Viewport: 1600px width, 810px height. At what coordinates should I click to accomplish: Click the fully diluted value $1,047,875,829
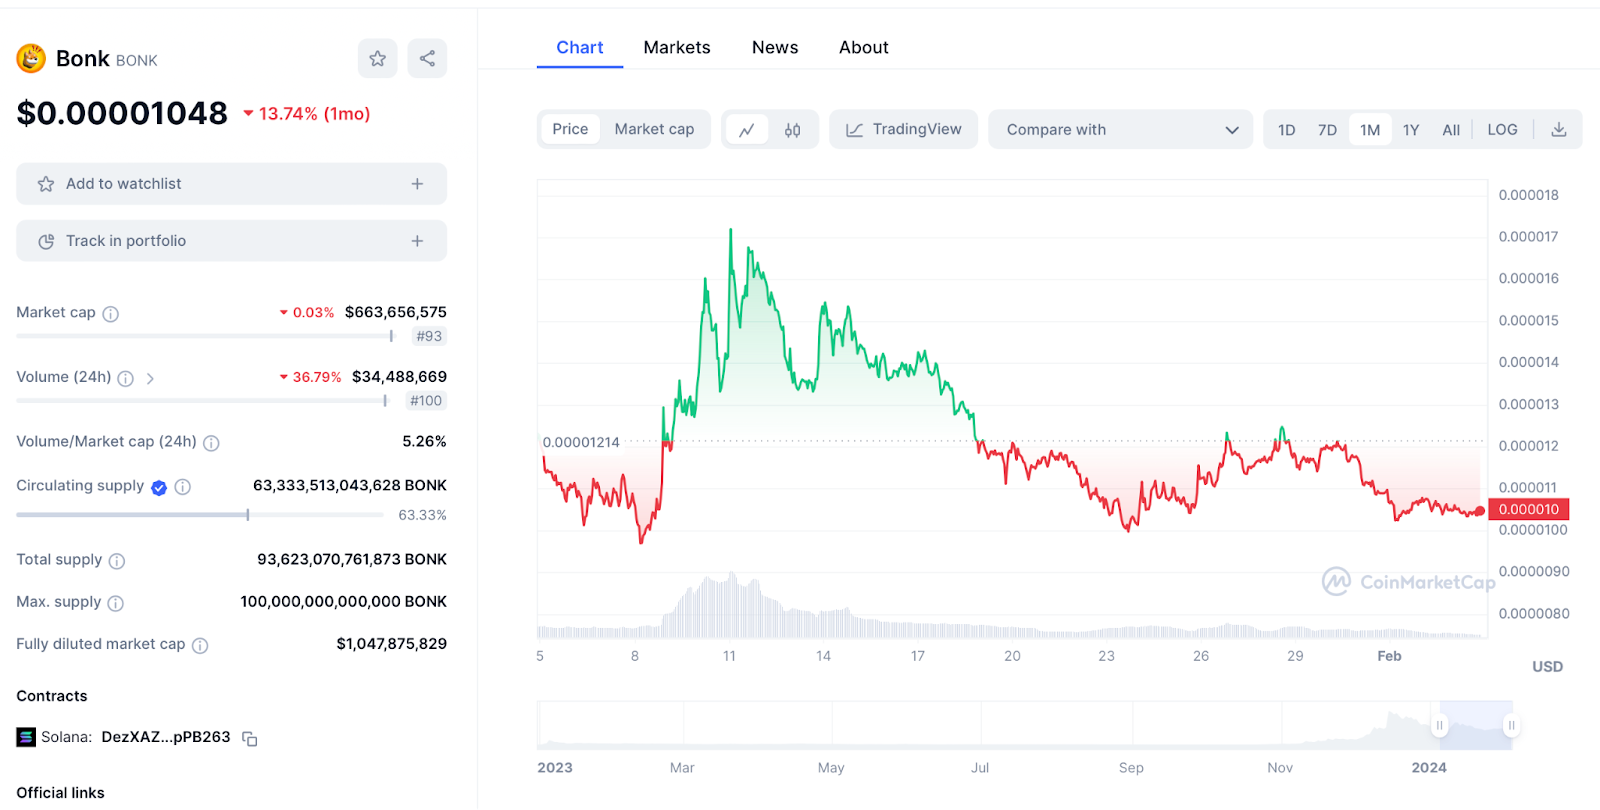(392, 644)
